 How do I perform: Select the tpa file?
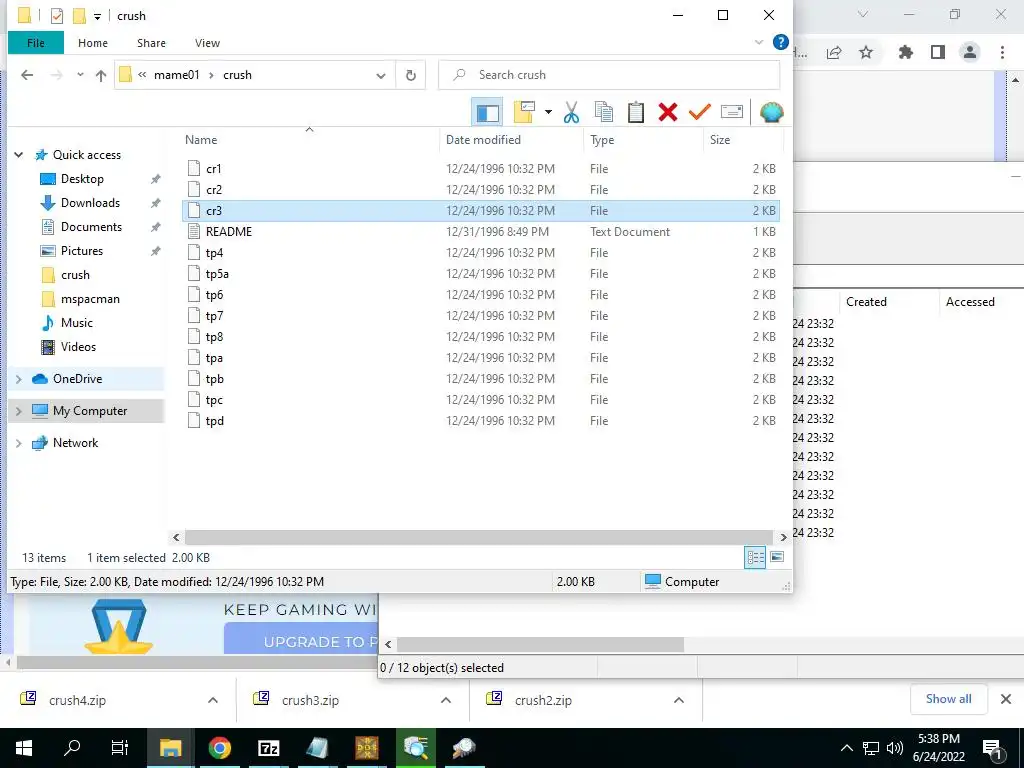coord(481,358)
